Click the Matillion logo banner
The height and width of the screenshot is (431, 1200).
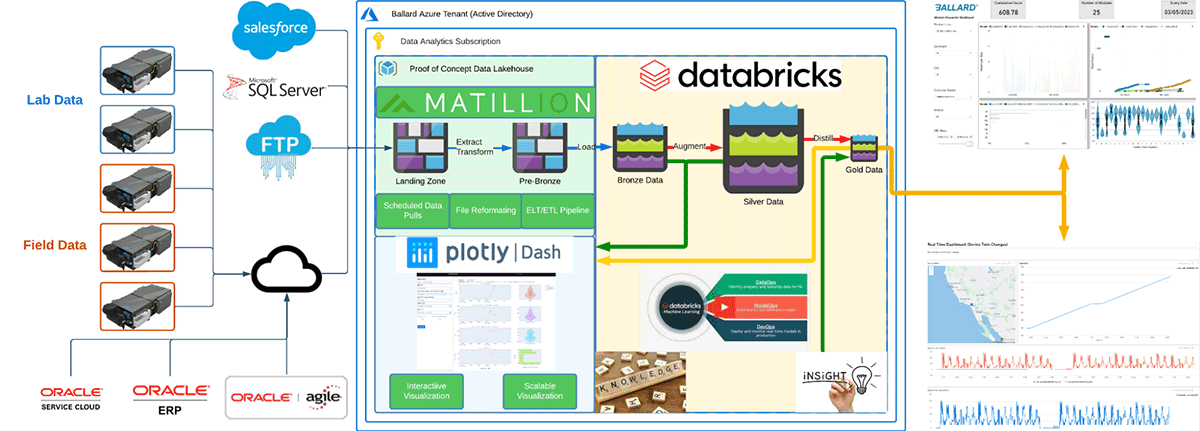tap(484, 102)
